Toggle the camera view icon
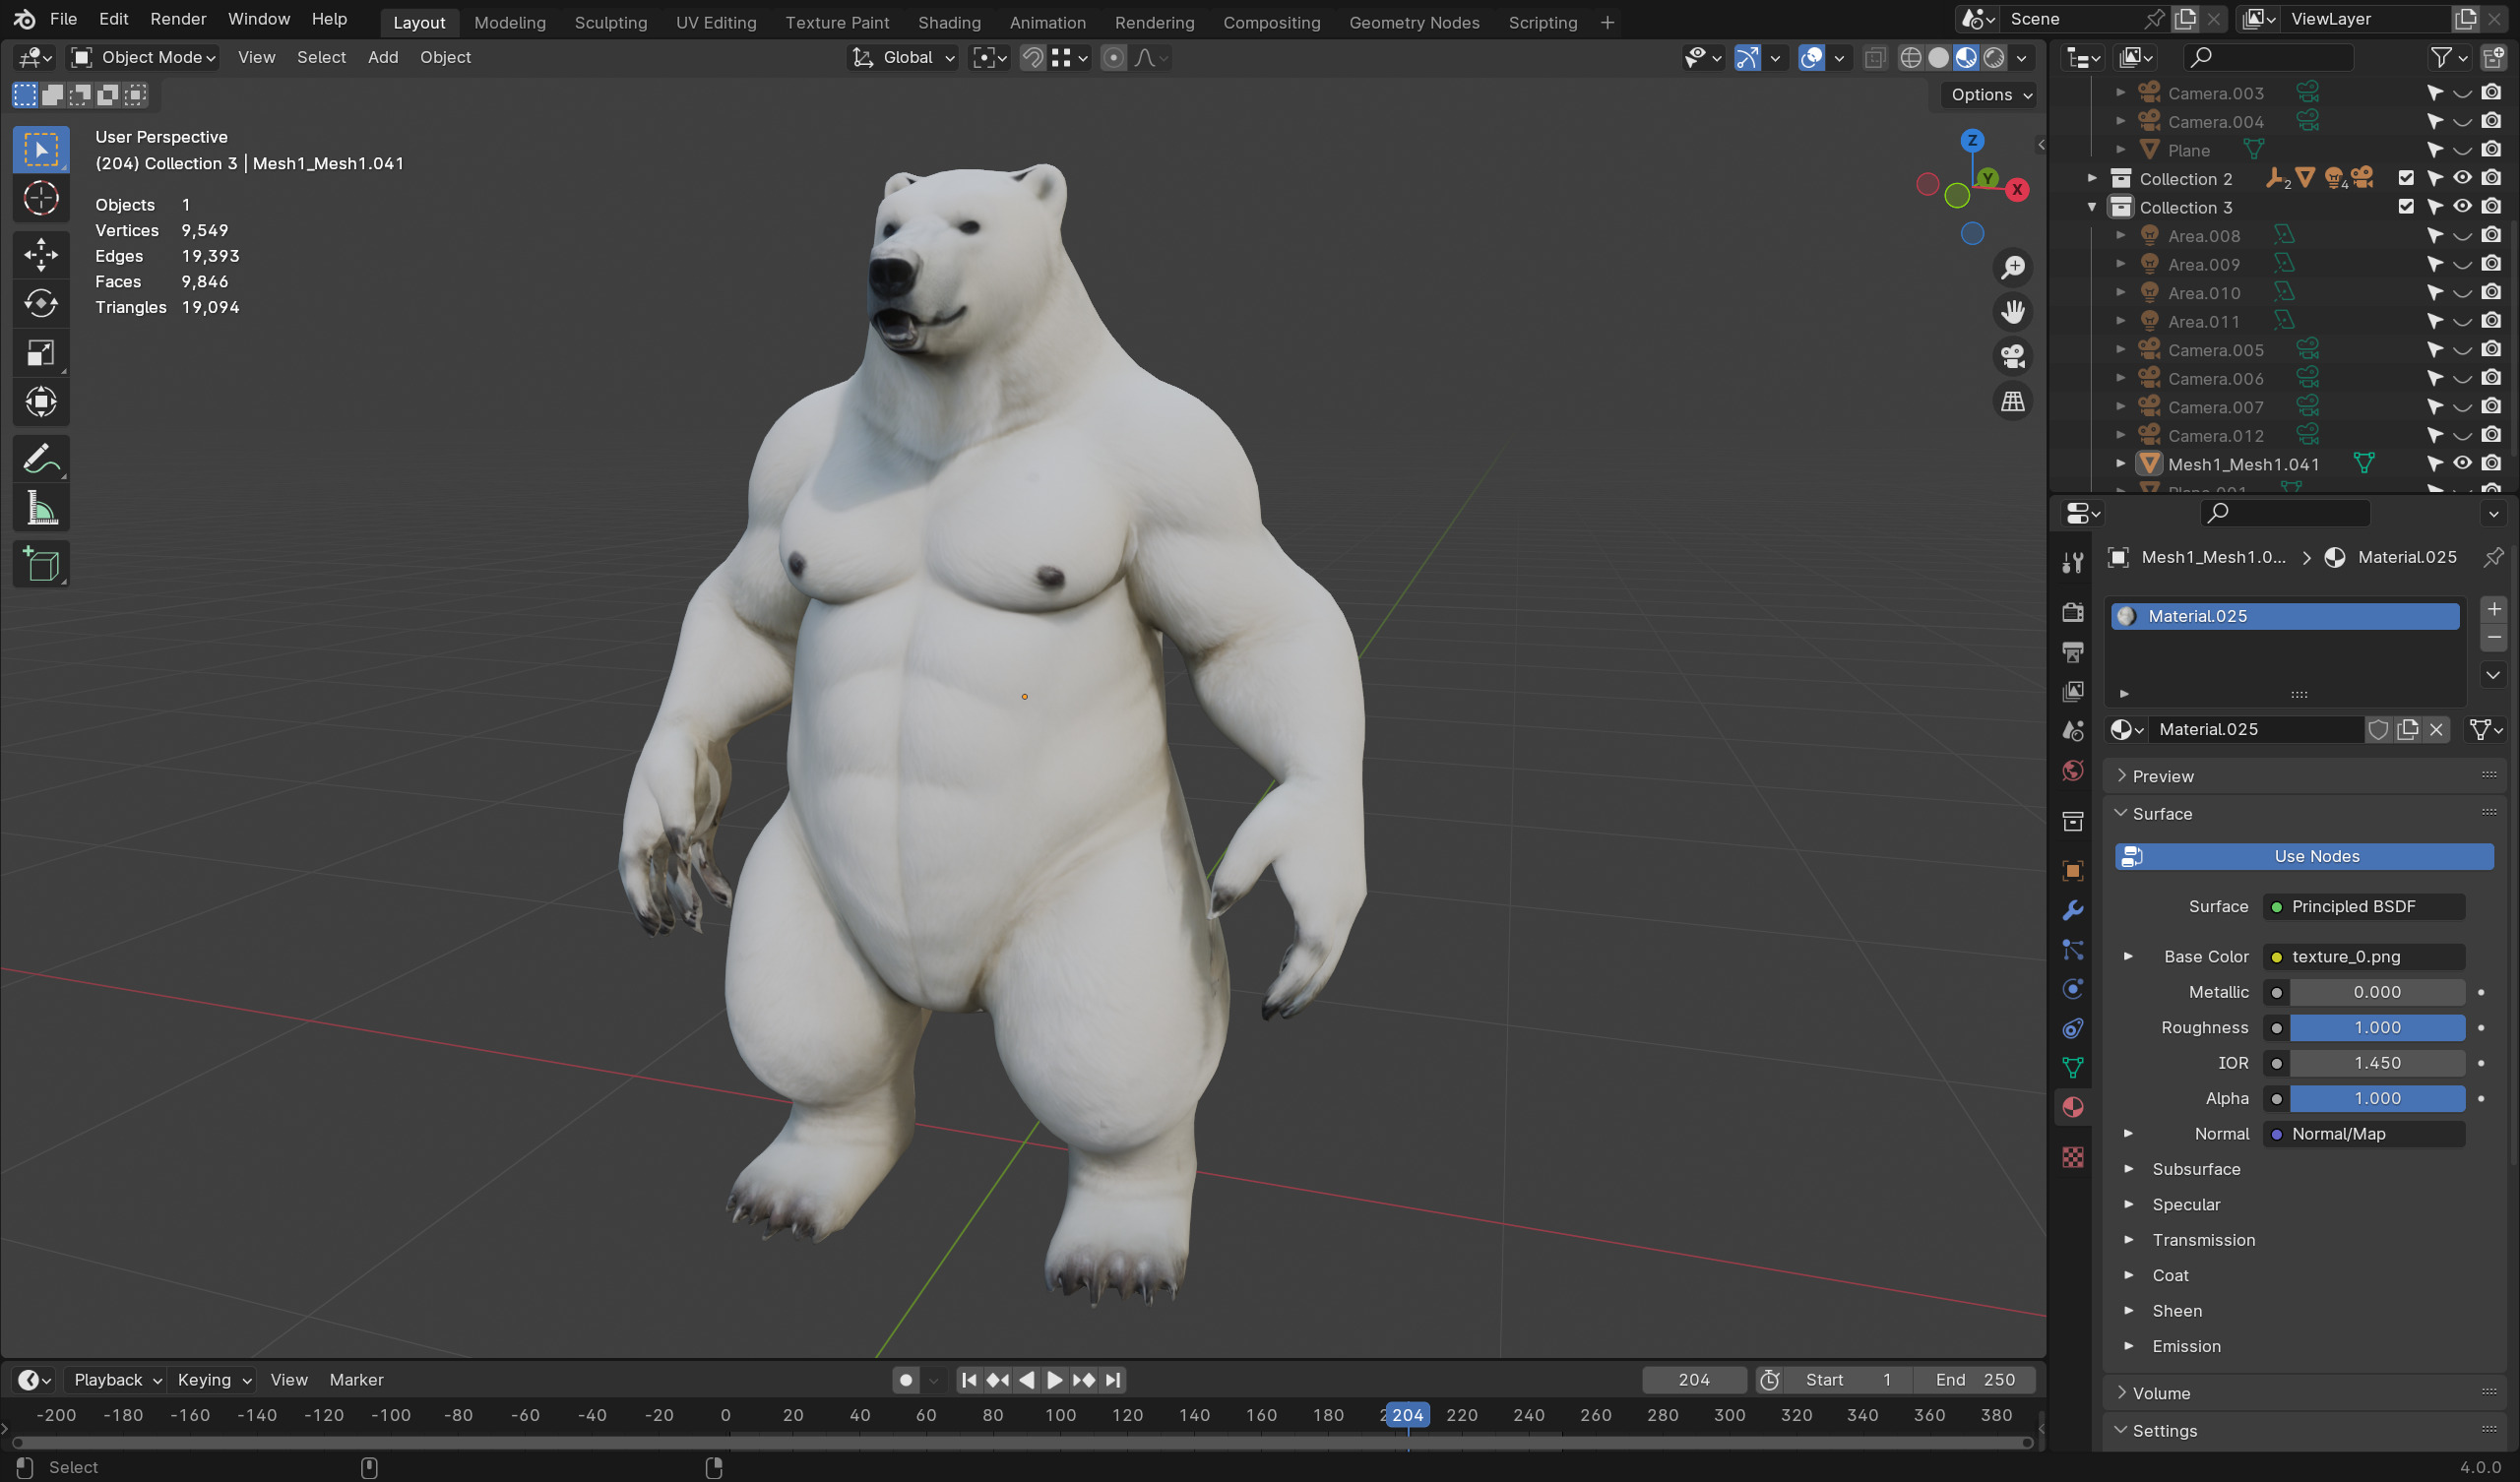Image resolution: width=2520 pixels, height=1482 pixels. tap(2012, 357)
